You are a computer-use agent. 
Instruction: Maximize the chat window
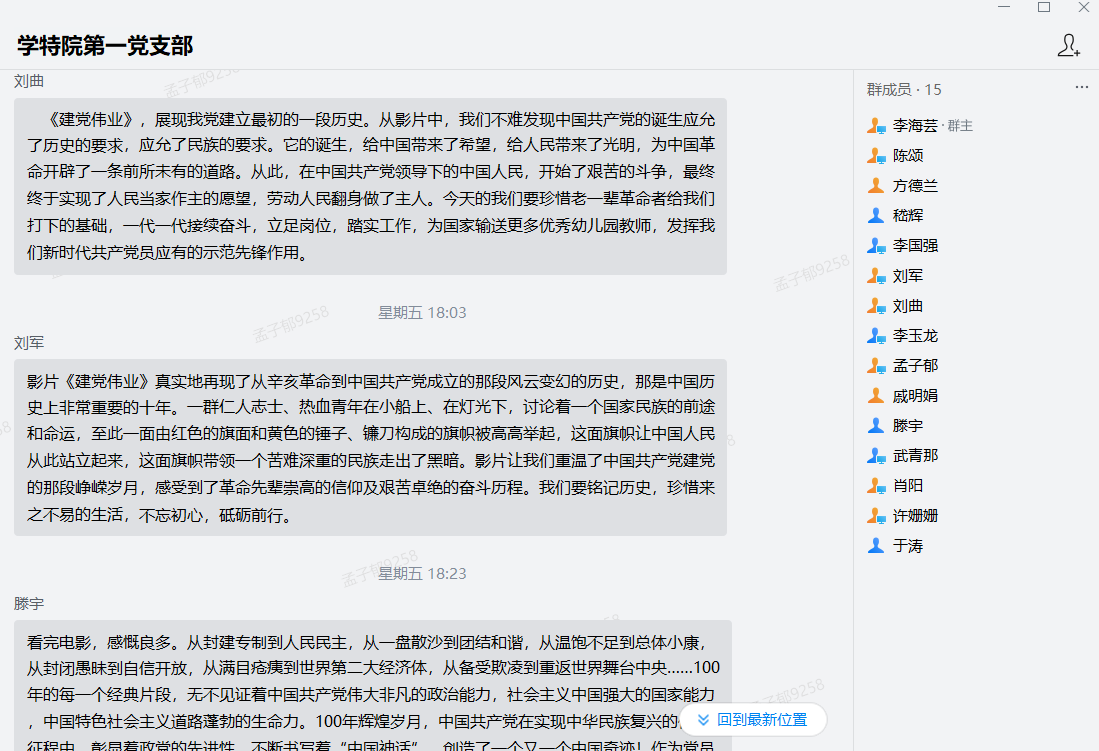1044,7
